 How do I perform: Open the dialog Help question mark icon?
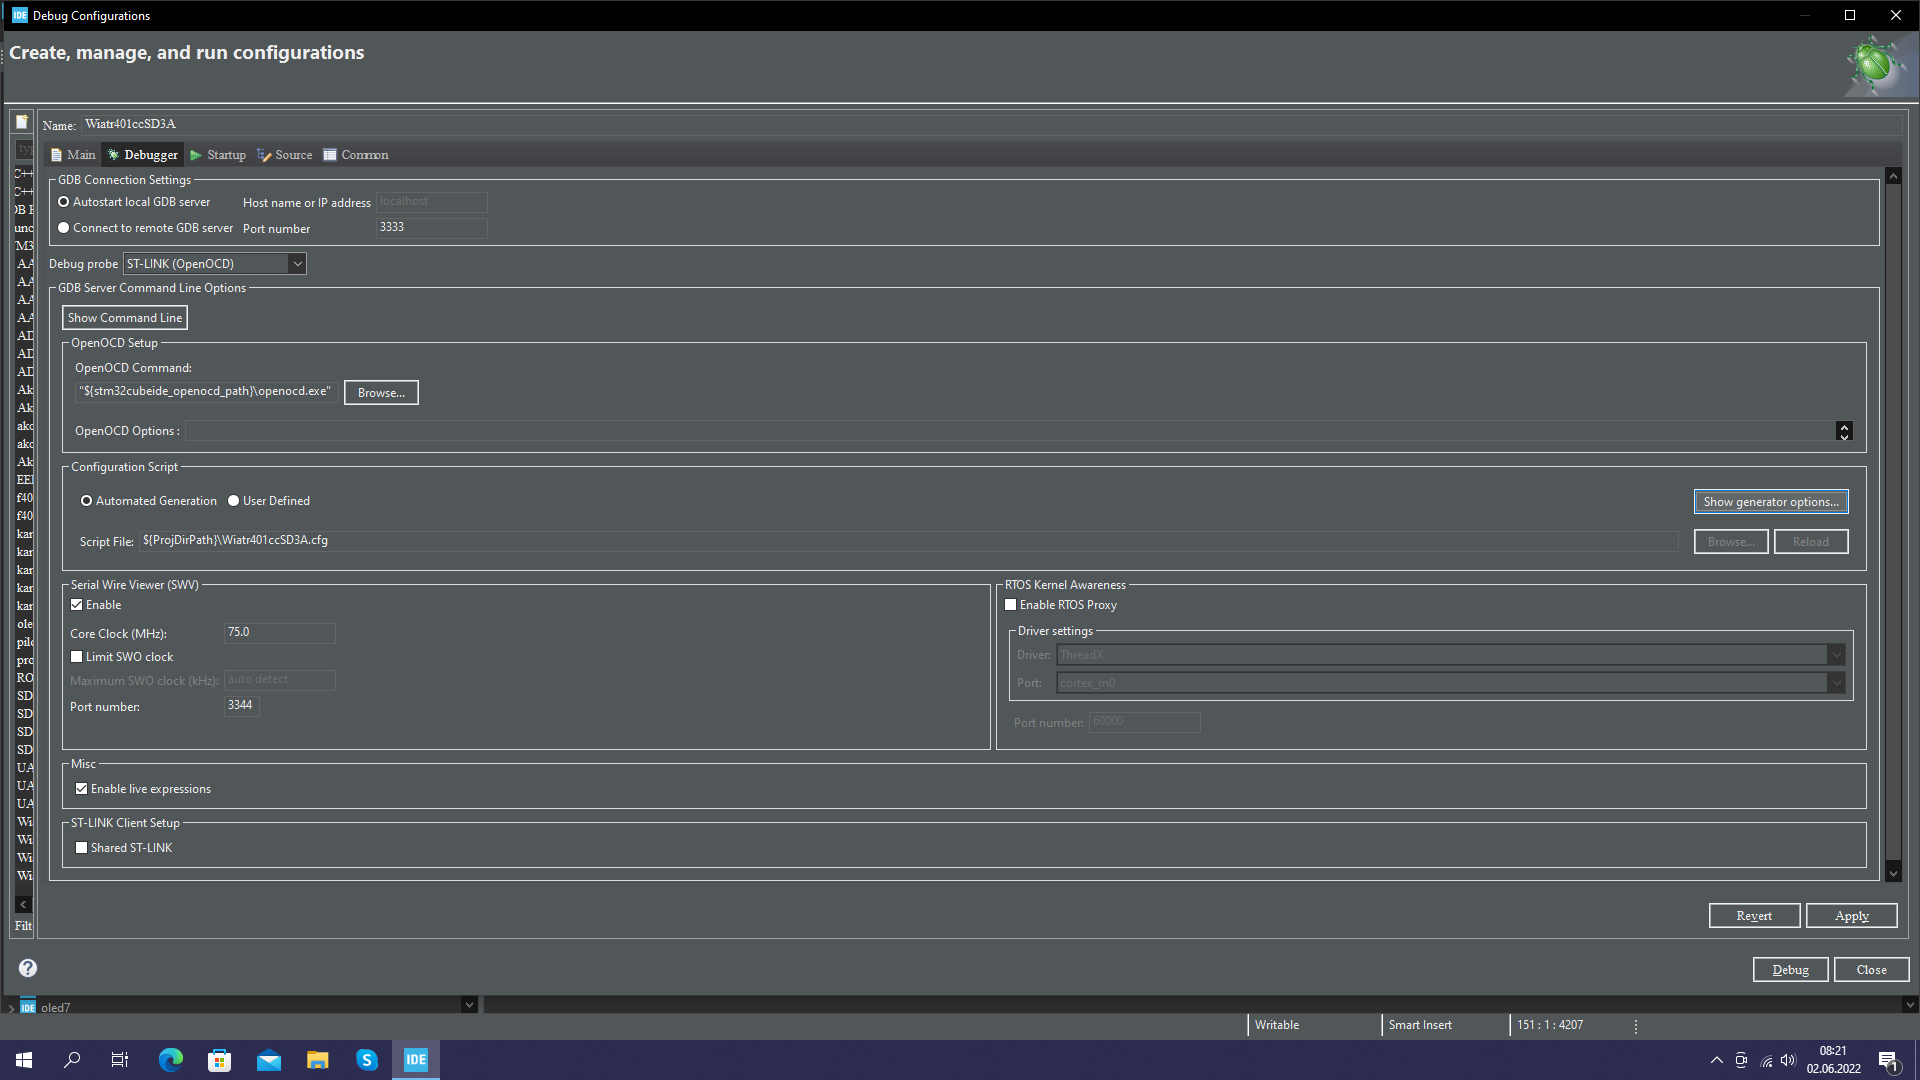[x=28, y=968]
